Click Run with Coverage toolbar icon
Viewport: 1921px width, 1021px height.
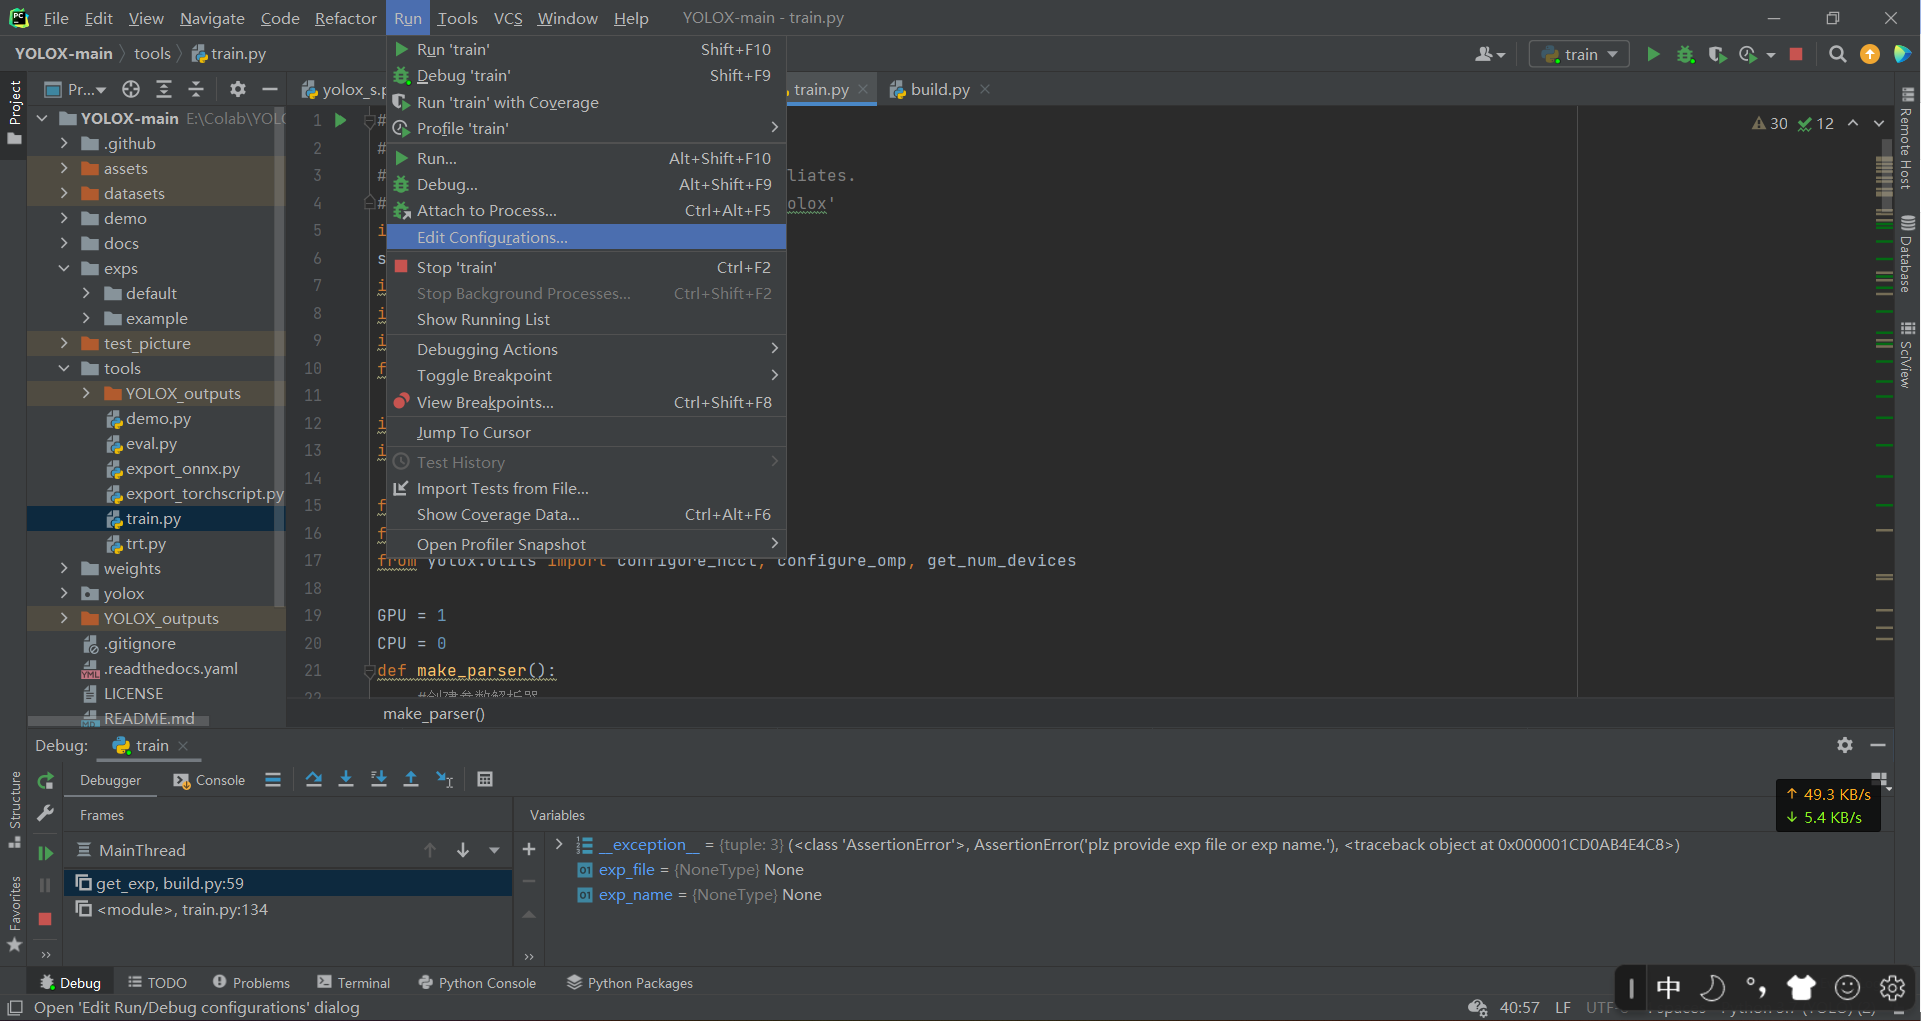coord(1717,54)
